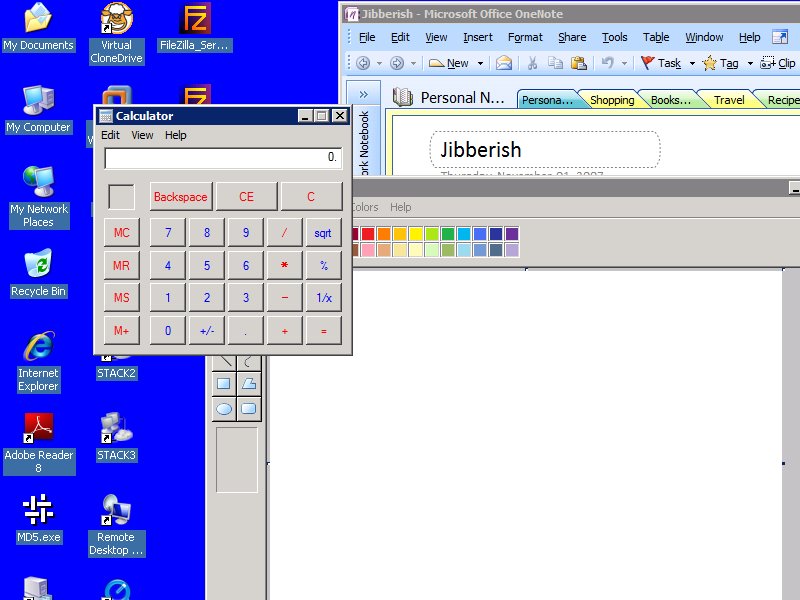Click the Back arrow icon in OneNote
The image size is (800, 600).
click(x=363, y=63)
